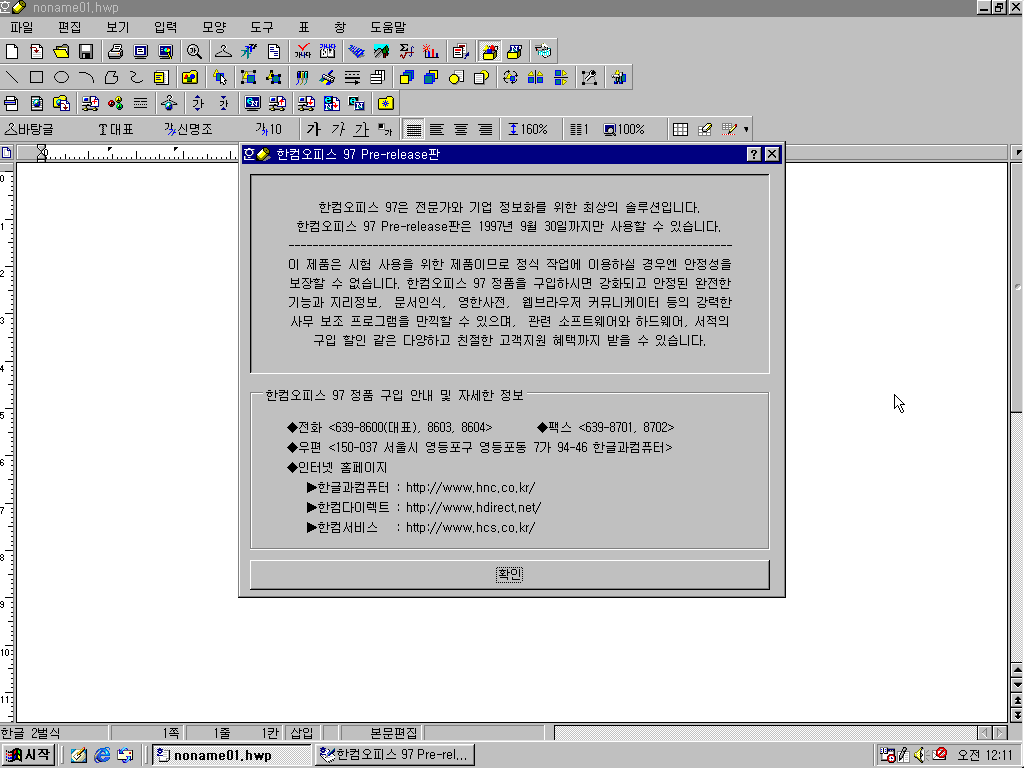Select the rectangle drawing tool

37,78
